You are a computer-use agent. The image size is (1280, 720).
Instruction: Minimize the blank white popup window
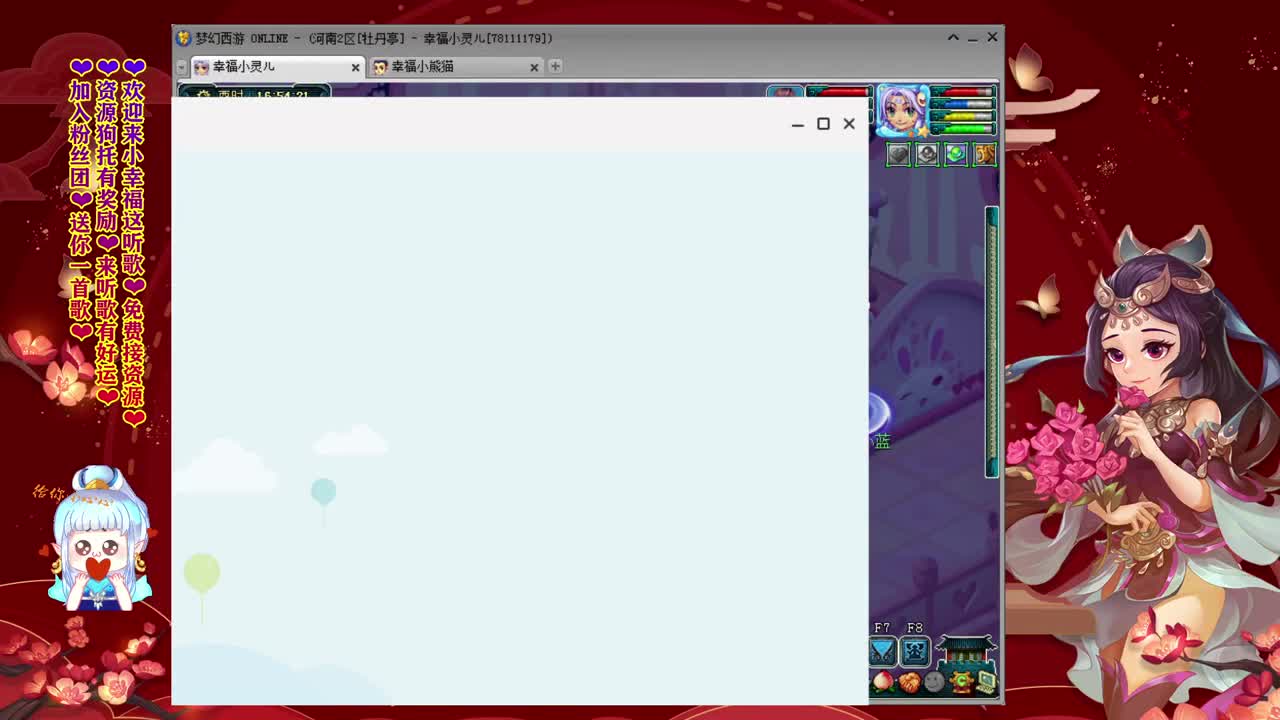797,124
